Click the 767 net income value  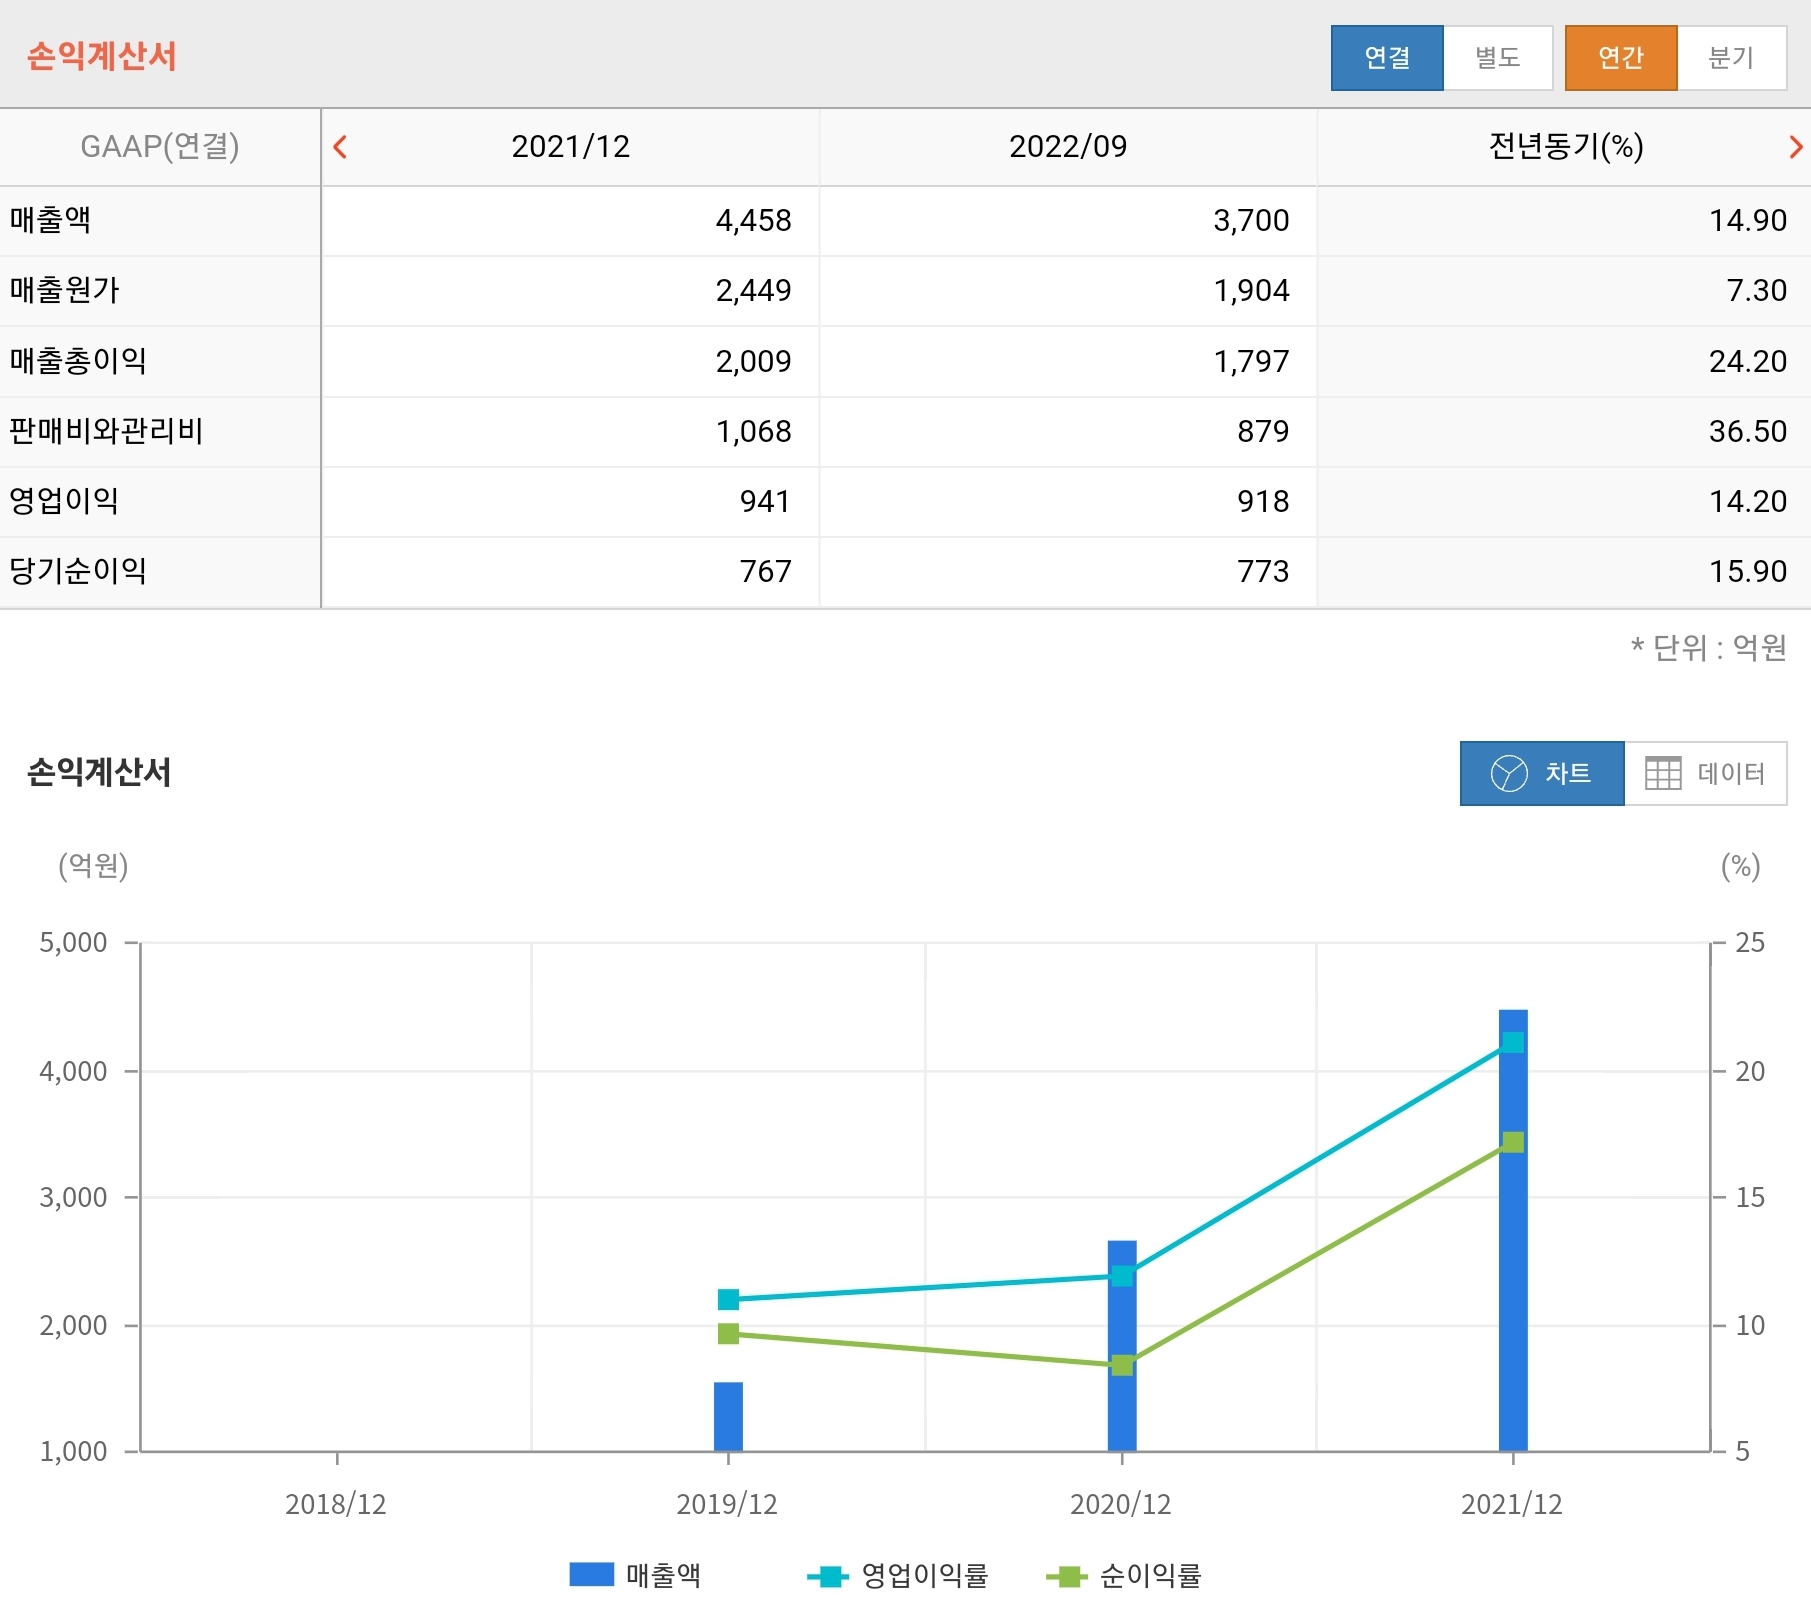click(765, 571)
